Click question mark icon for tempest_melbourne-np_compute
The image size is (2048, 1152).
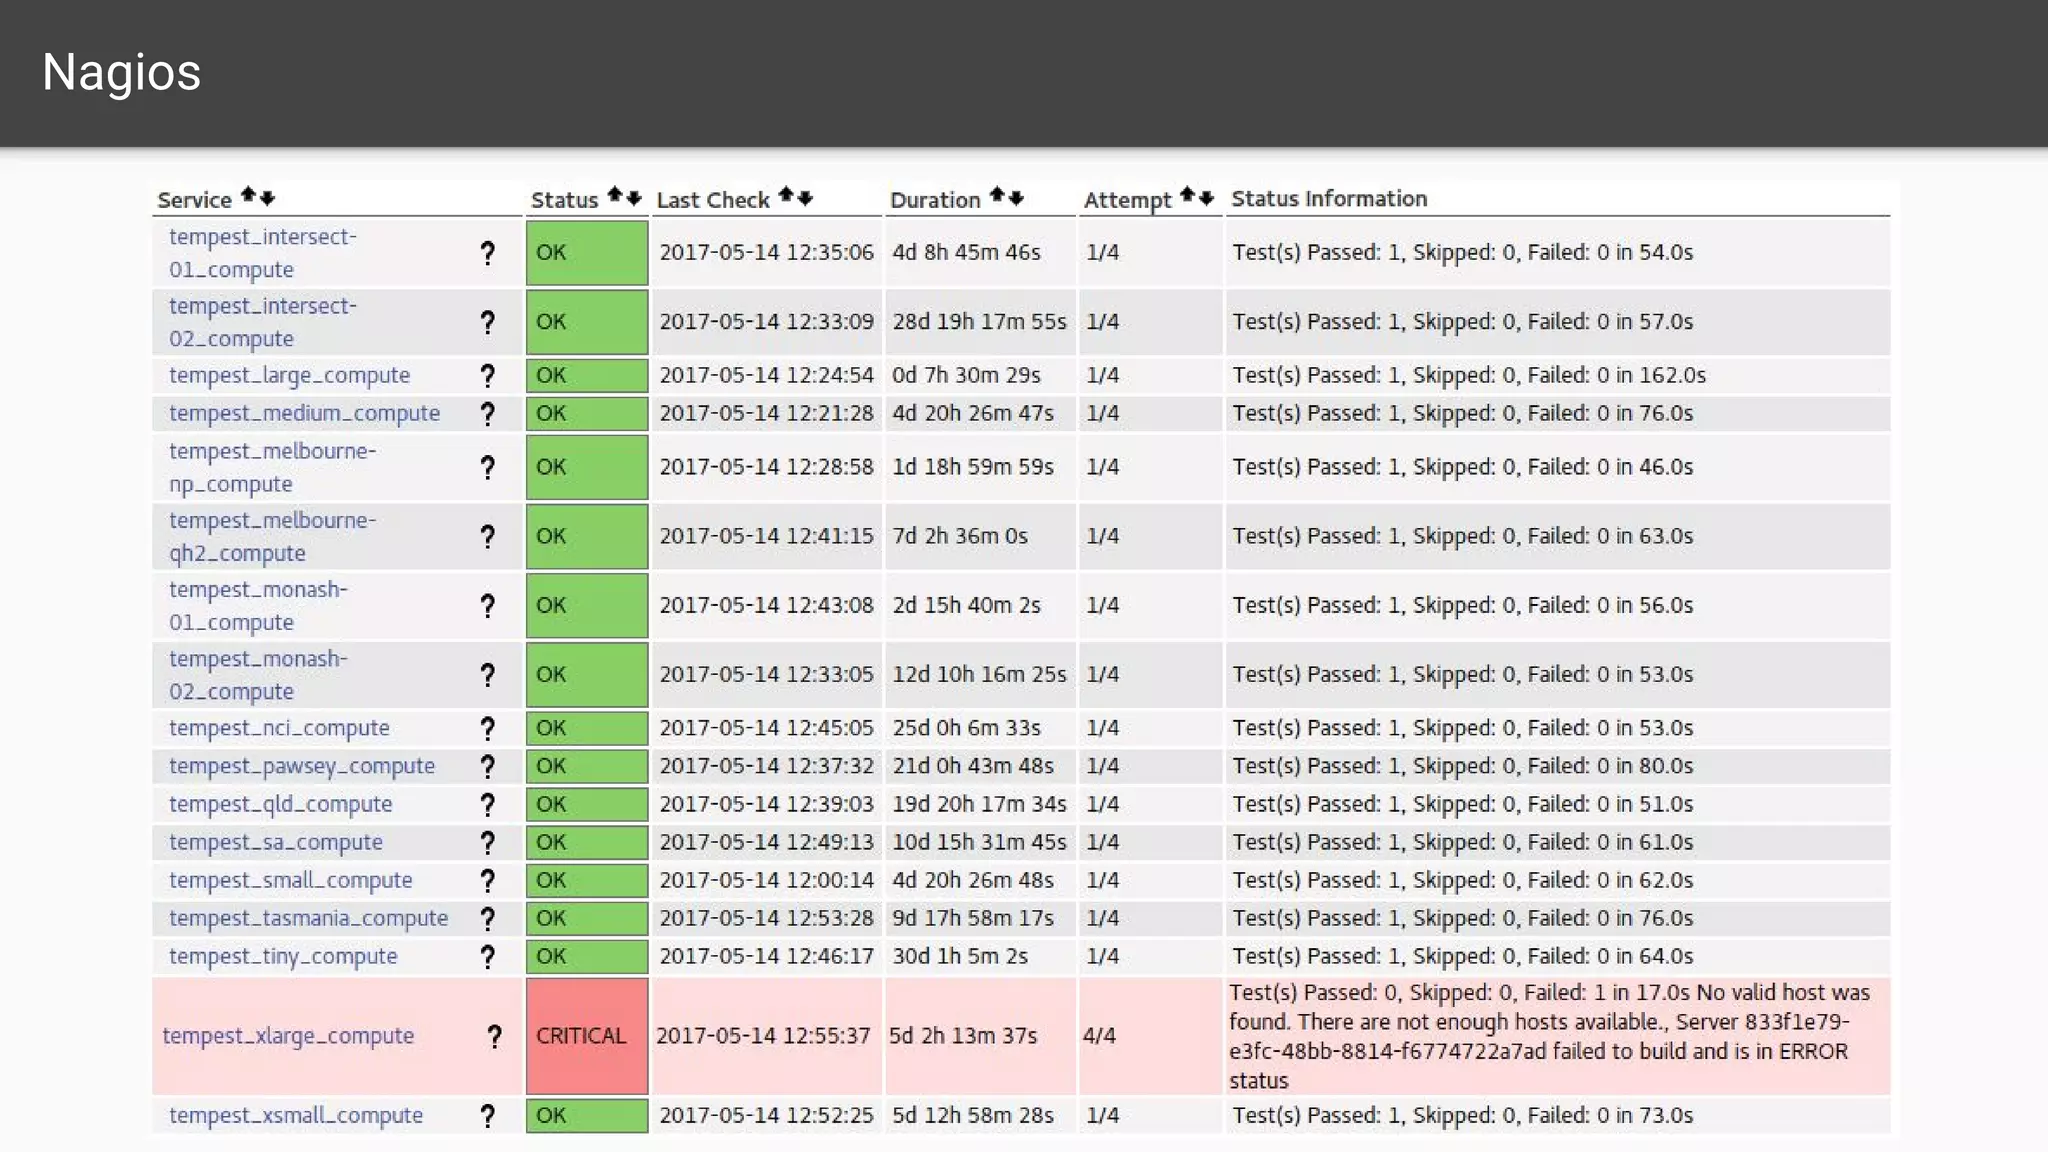click(487, 467)
